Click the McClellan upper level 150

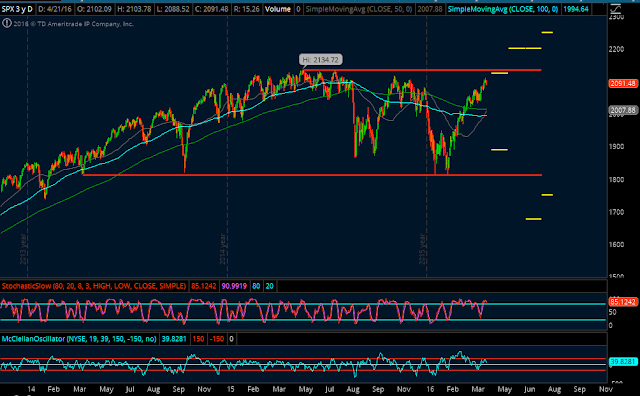198,339
